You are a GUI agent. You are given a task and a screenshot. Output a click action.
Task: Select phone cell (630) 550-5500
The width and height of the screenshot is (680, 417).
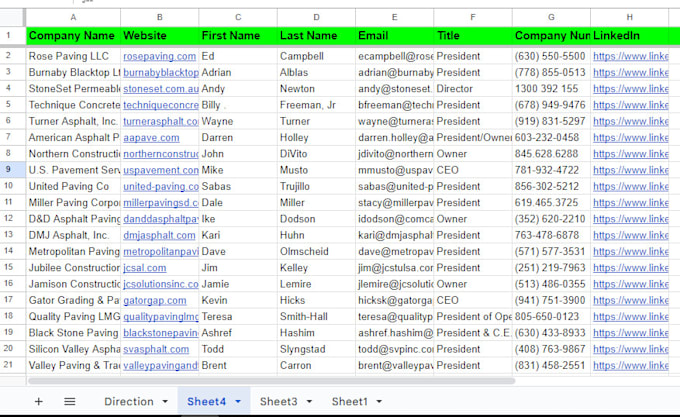551,56
